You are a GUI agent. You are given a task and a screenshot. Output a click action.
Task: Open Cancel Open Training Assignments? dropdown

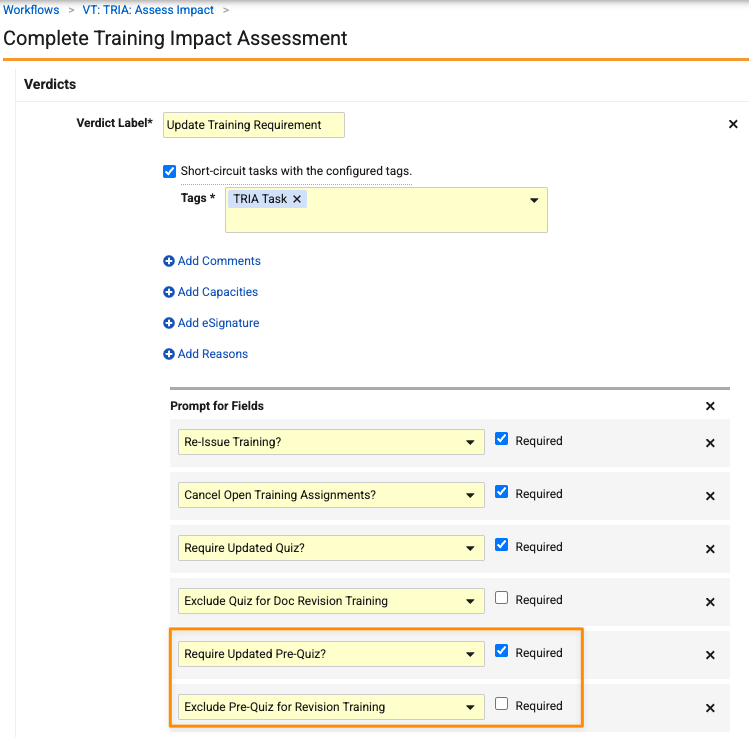(470, 495)
